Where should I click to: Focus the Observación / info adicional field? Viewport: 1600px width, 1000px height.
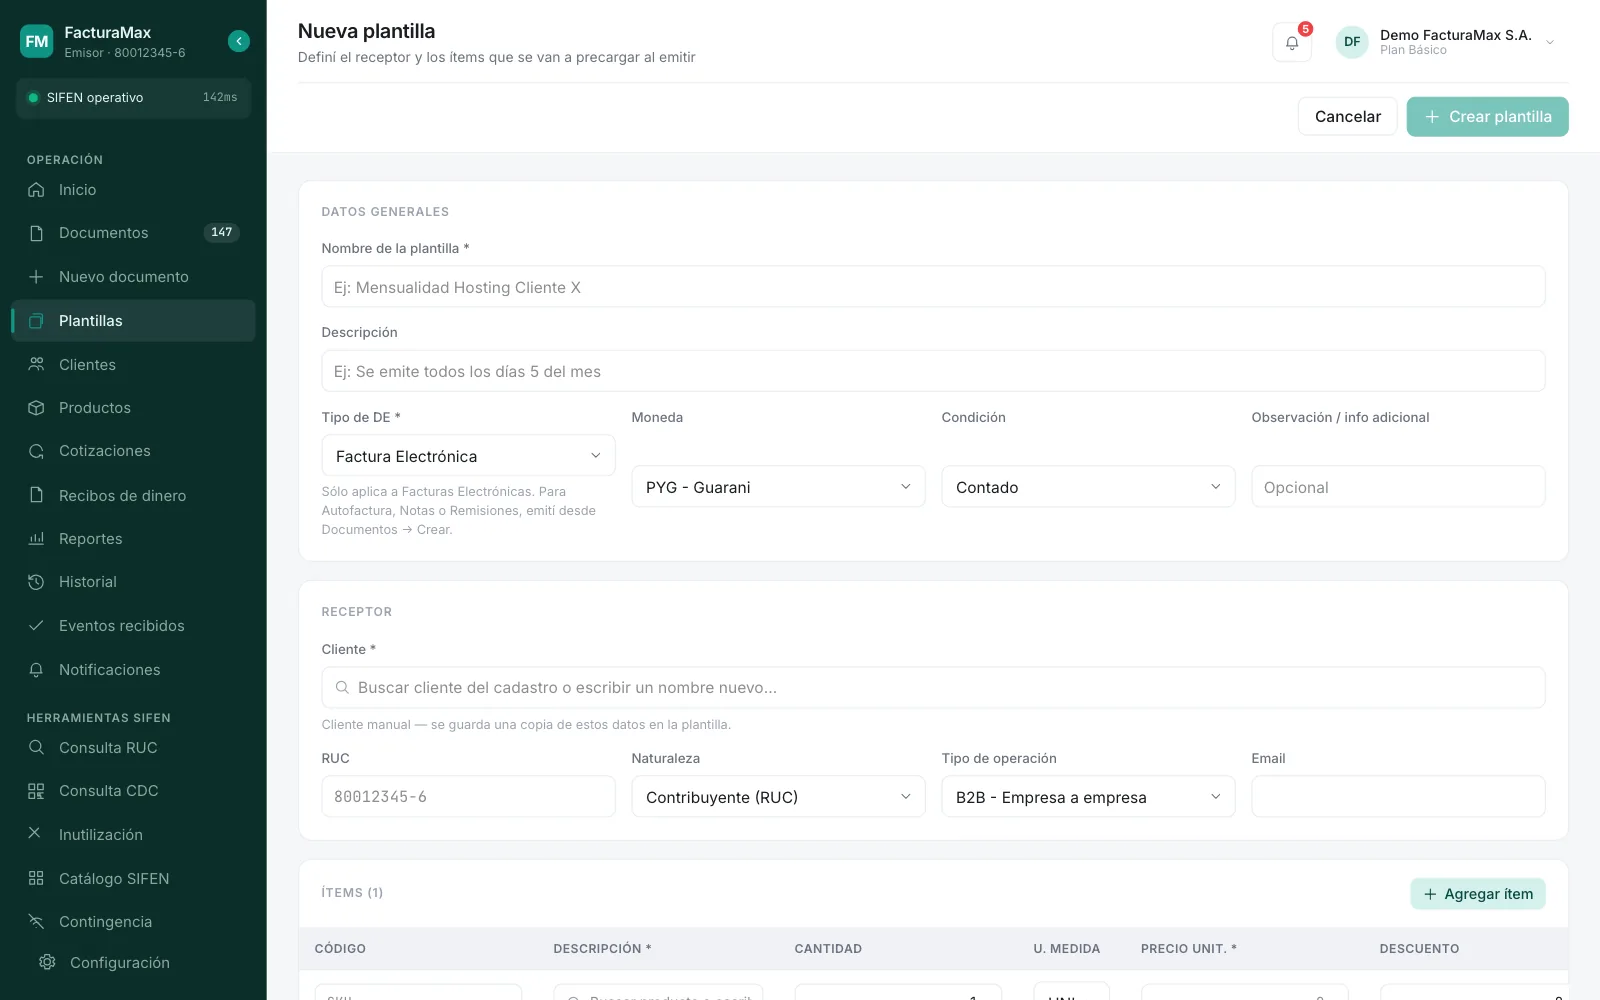pyautogui.click(x=1398, y=487)
